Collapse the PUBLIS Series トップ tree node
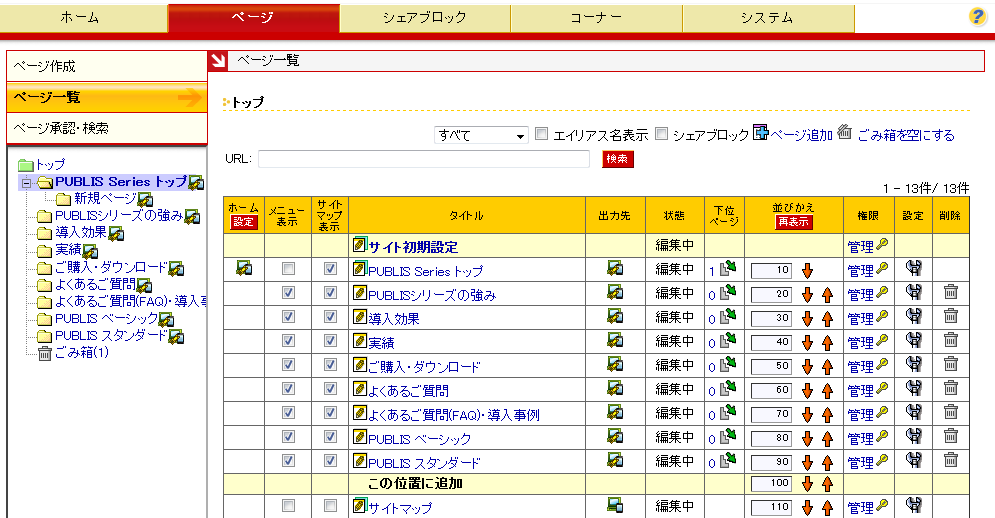The width and height of the screenshot is (995, 518). coord(26,183)
